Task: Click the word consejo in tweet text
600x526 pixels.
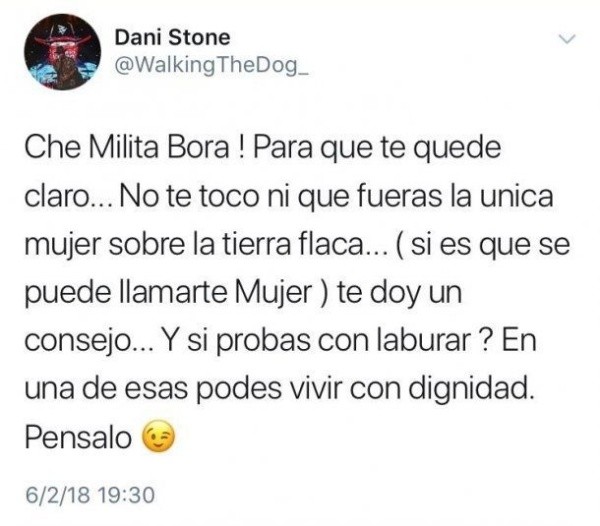Action: pos(78,341)
